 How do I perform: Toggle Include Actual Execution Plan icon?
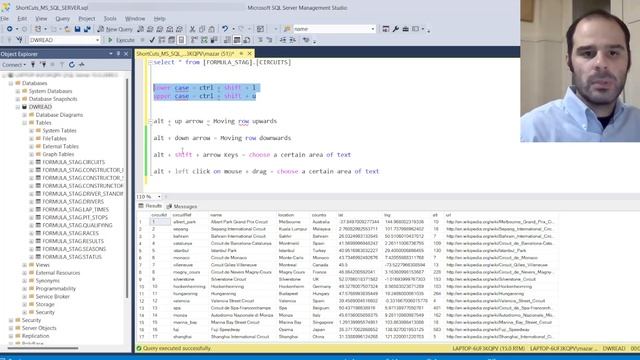193,40
